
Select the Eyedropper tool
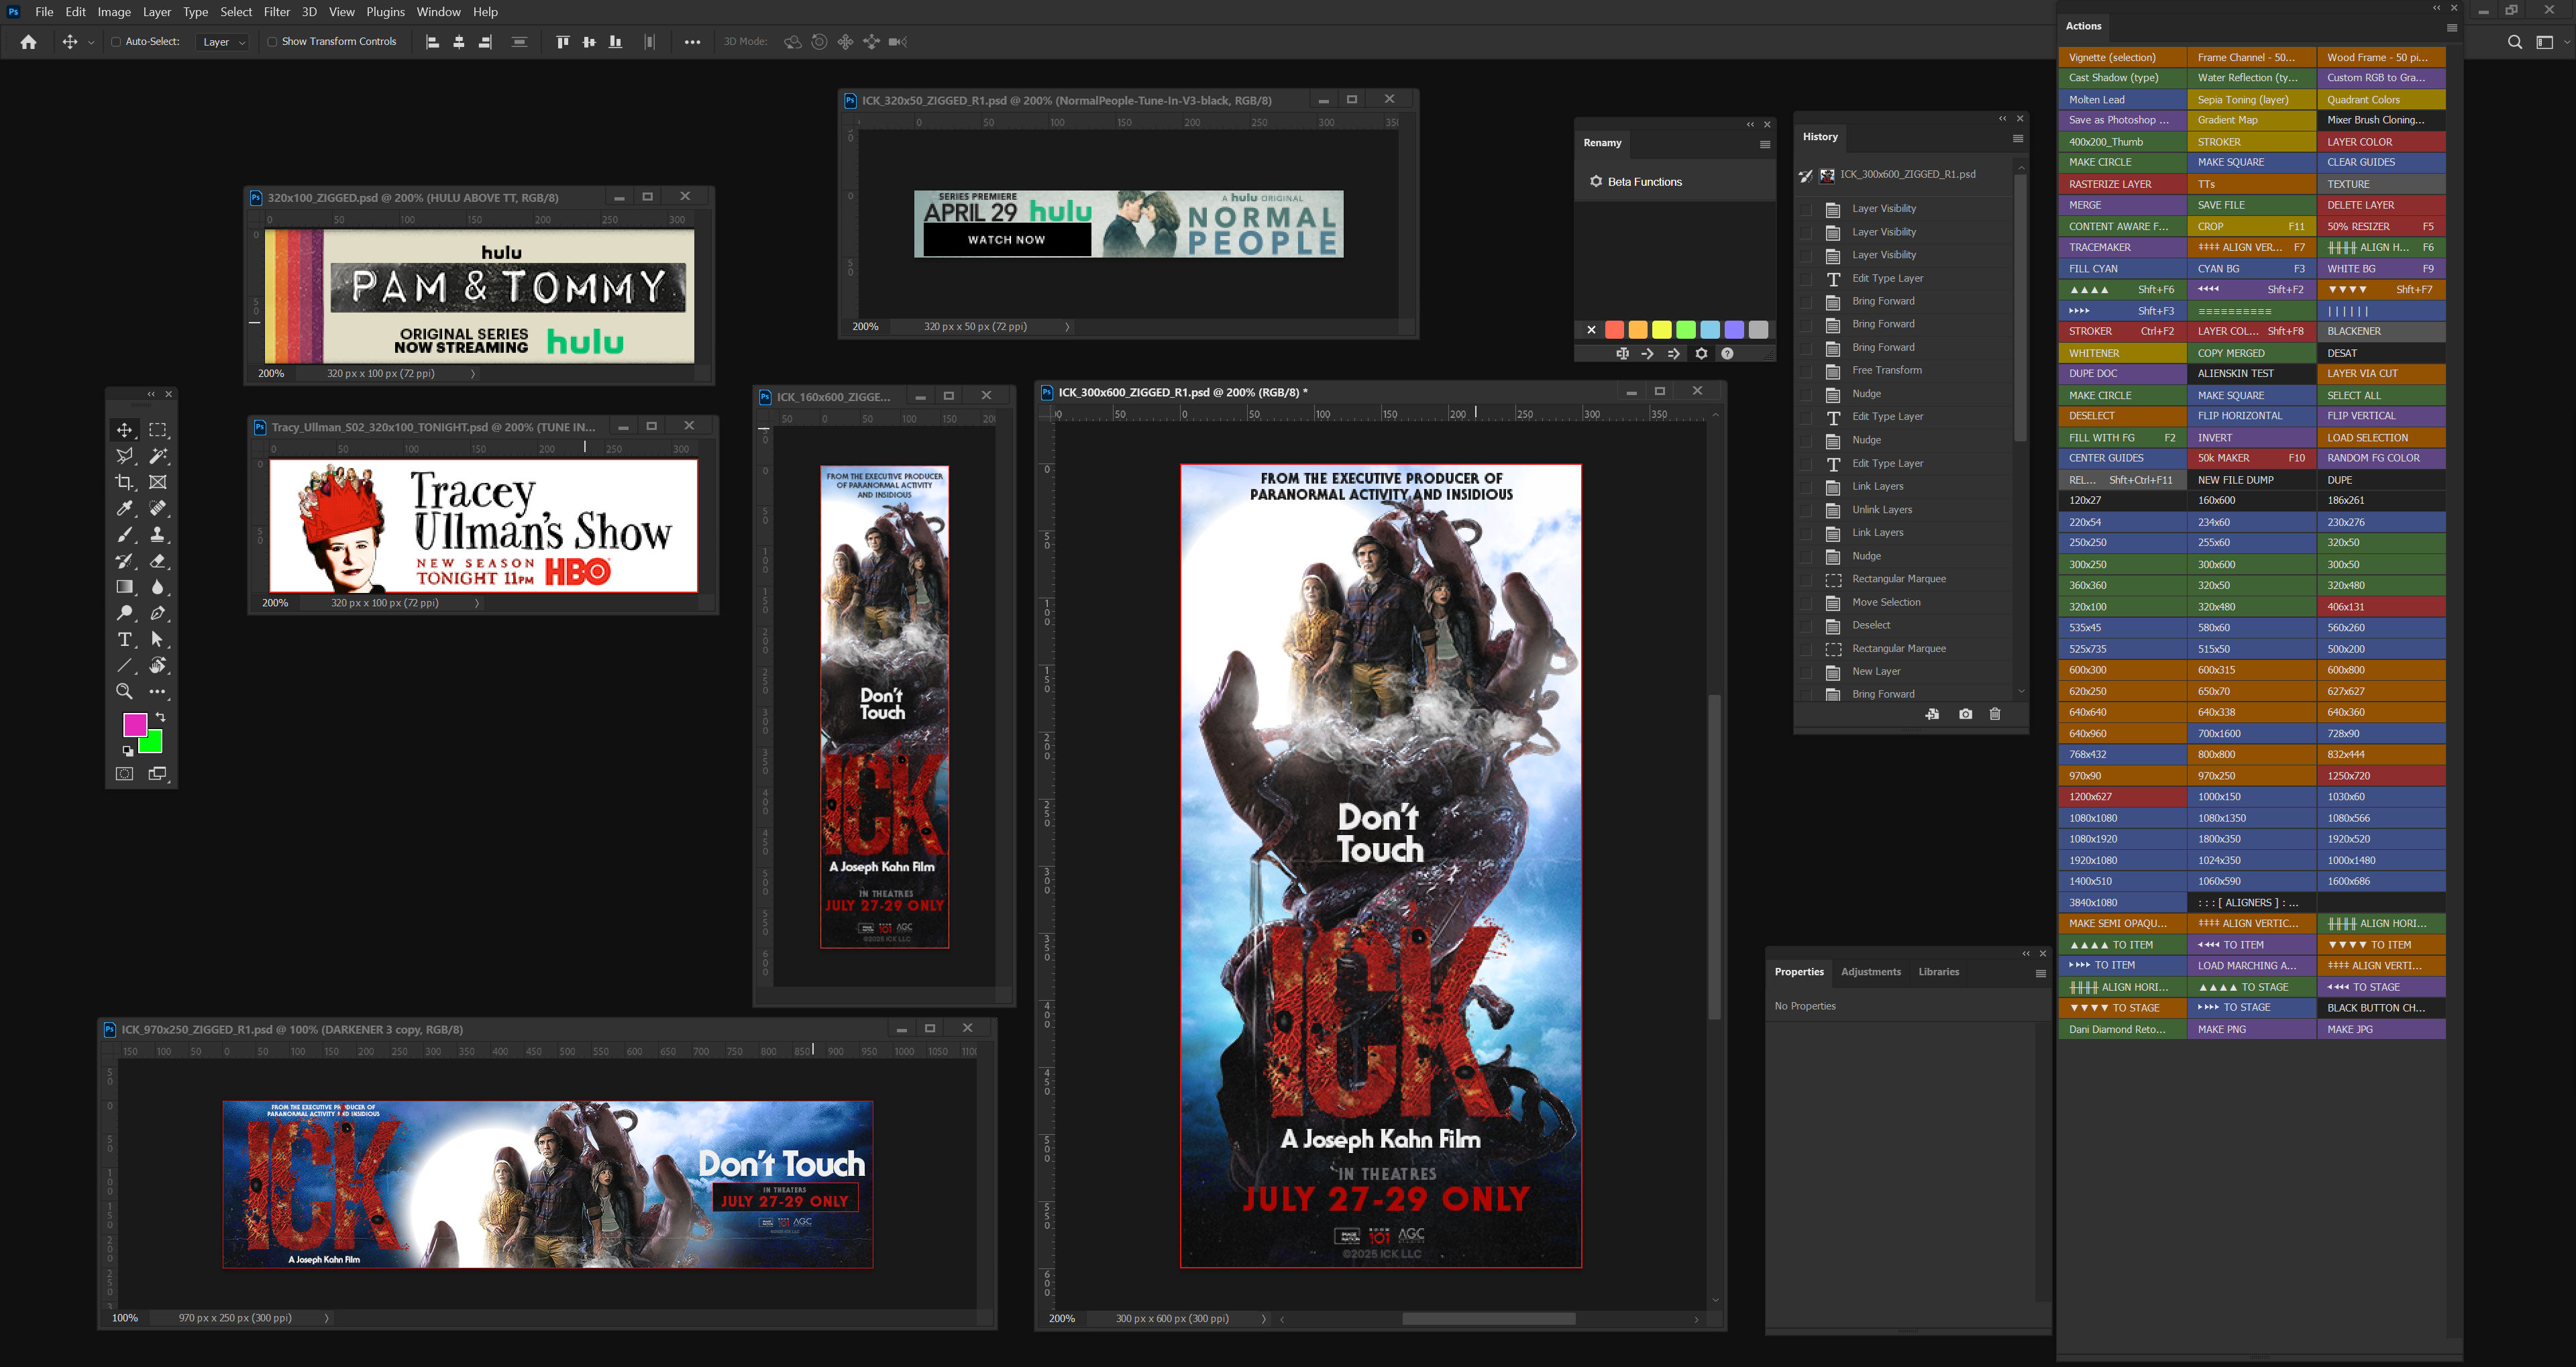pyautogui.click(x=124, y=508)
